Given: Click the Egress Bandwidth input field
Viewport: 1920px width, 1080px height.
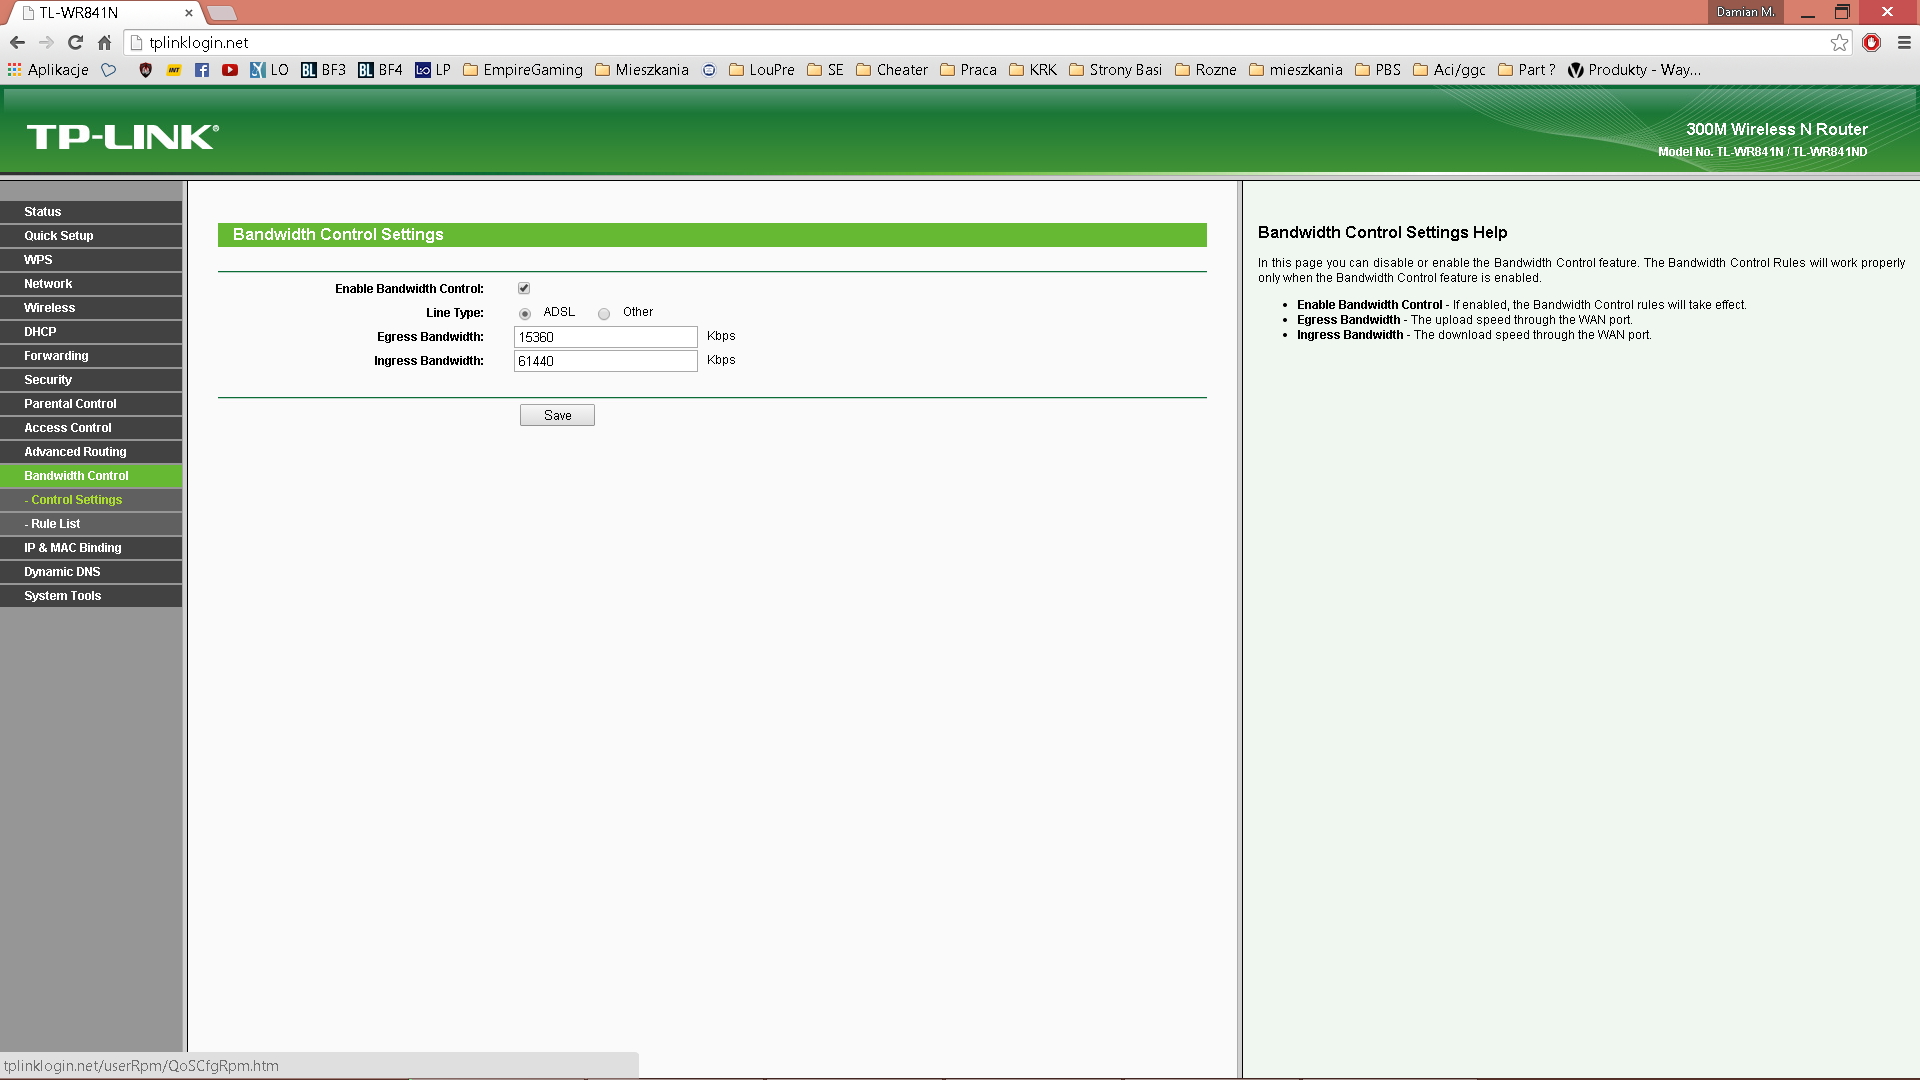Looking at the screenshot, I should point(605,337).
